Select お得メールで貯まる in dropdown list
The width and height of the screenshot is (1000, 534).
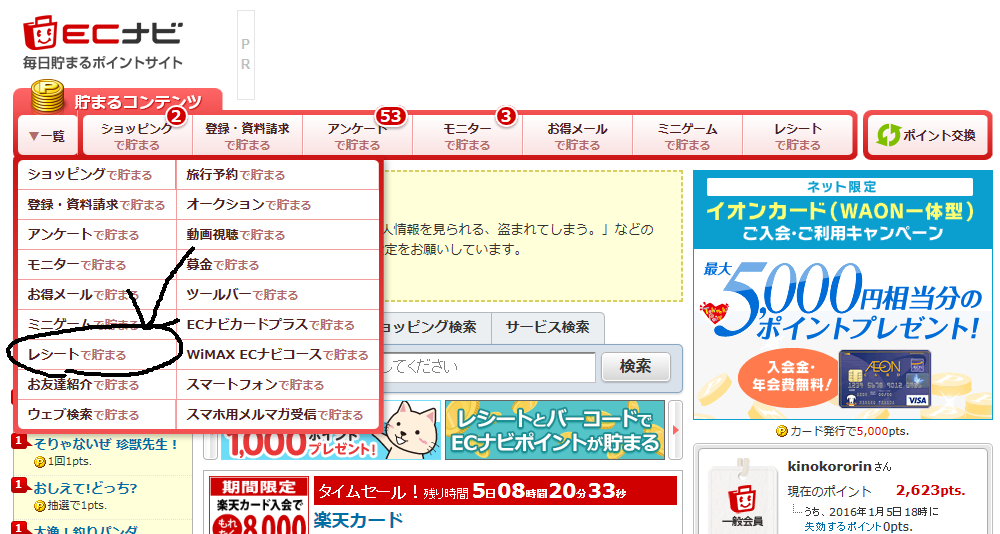[x=97, y=295]
